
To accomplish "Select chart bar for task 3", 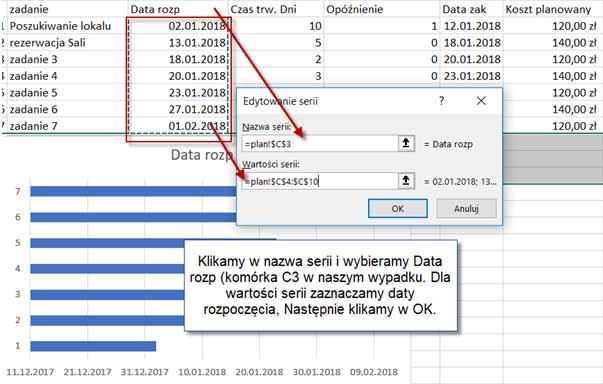I will click(x=107, y=294).
